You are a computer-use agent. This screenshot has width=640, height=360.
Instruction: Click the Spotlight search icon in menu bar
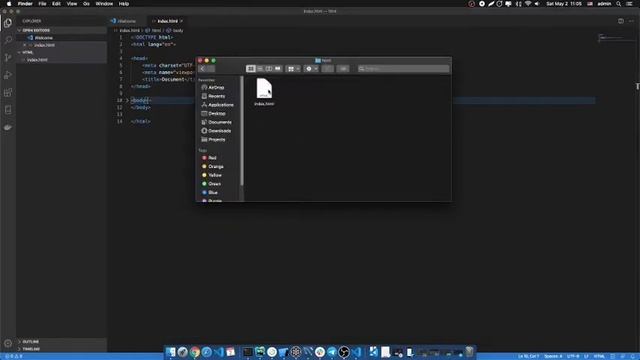(618, 4)
